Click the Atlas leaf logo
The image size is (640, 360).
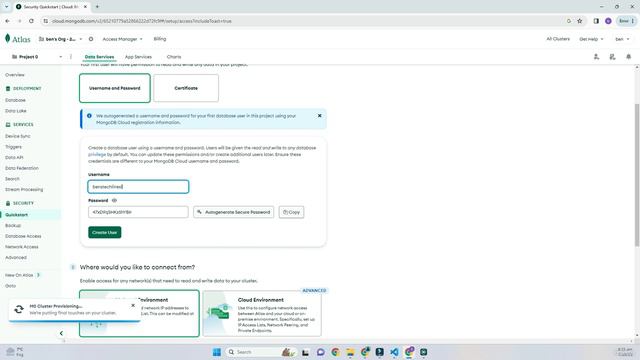(x=7, y=38)
